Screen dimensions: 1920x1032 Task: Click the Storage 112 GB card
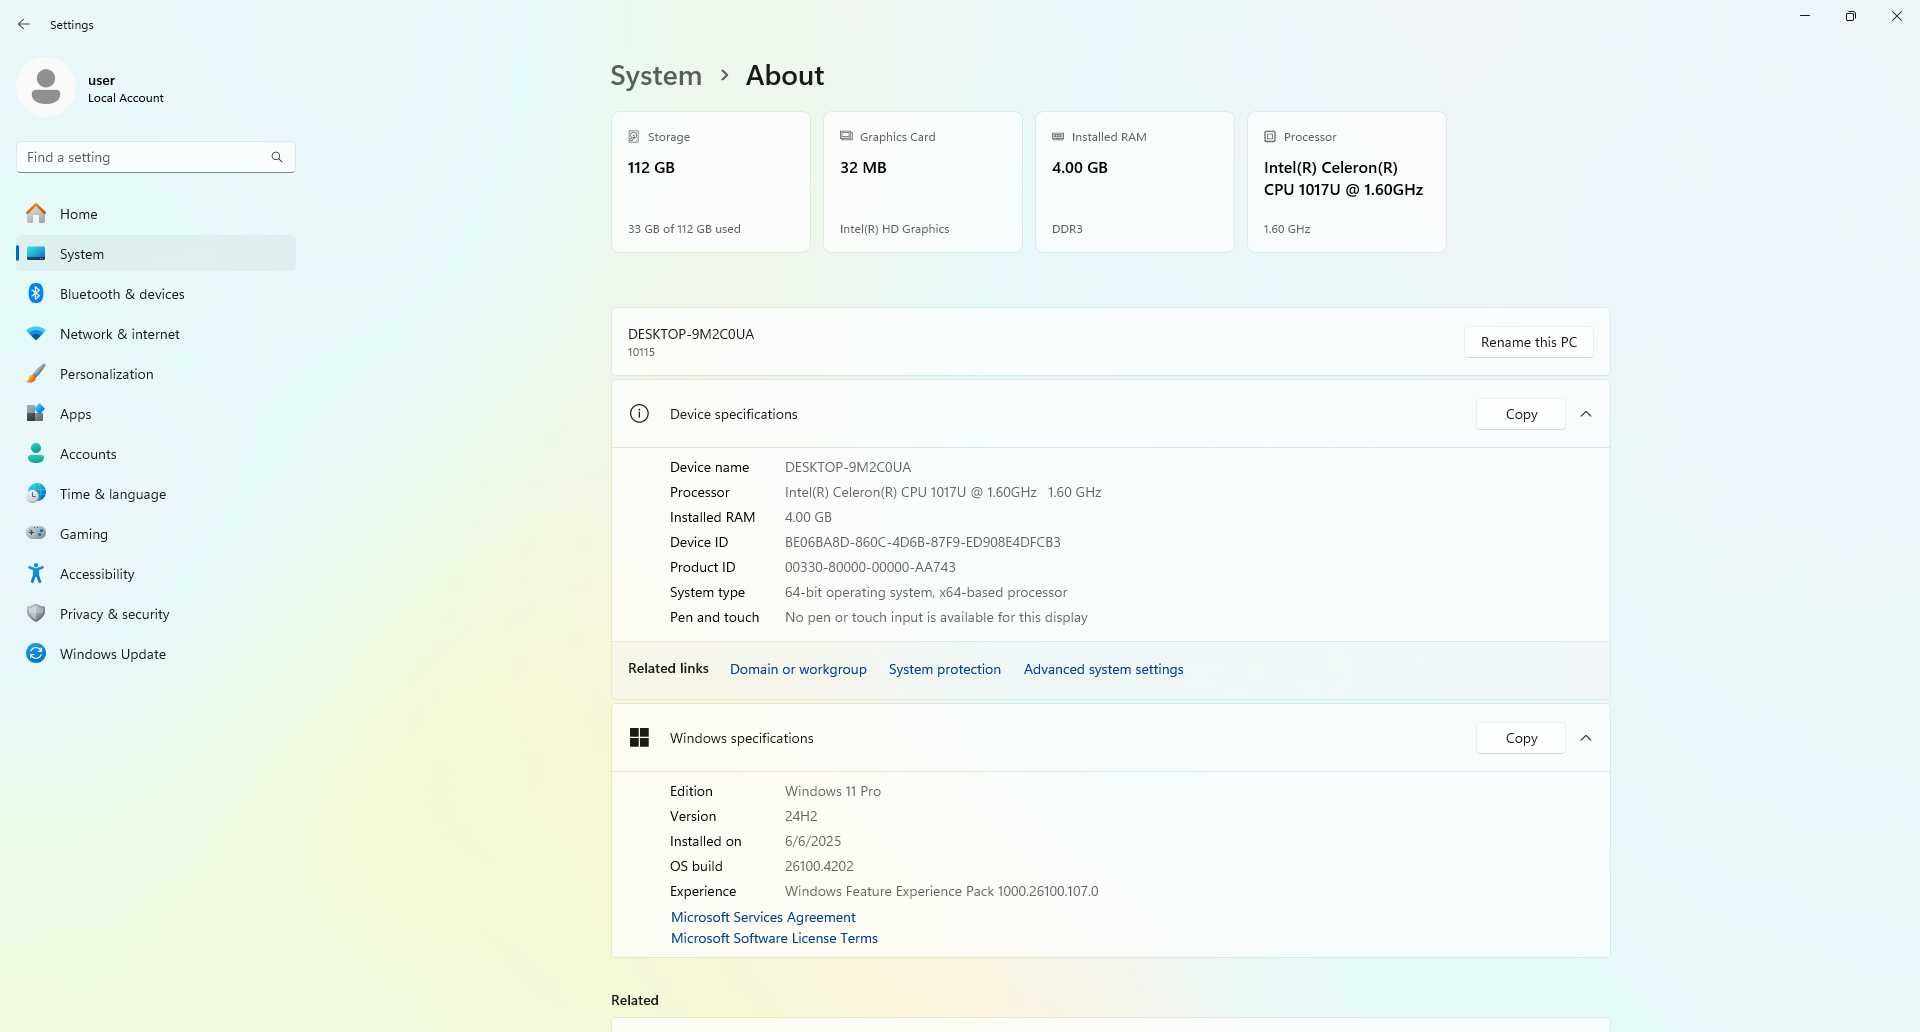tap(710, 182)
